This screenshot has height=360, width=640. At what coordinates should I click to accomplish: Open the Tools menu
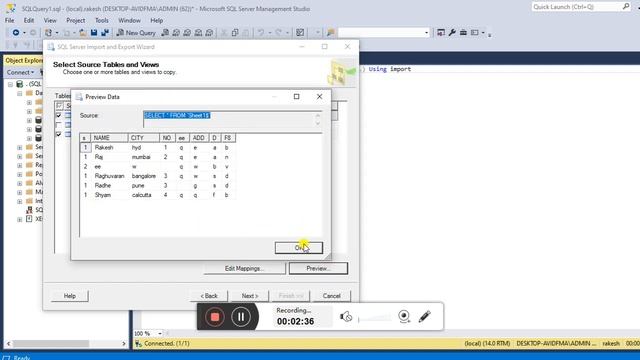click(x=102, y=20)
